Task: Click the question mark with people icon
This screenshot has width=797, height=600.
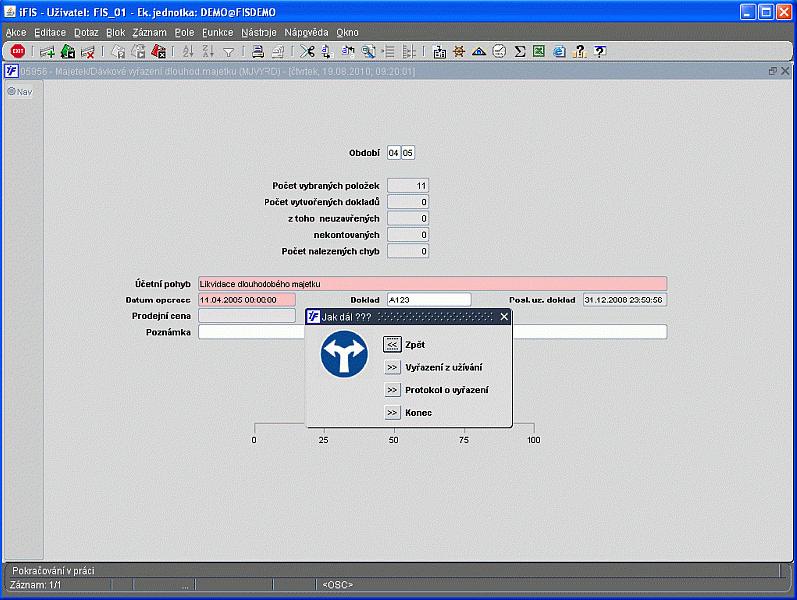Action: (x=579, y=51)
